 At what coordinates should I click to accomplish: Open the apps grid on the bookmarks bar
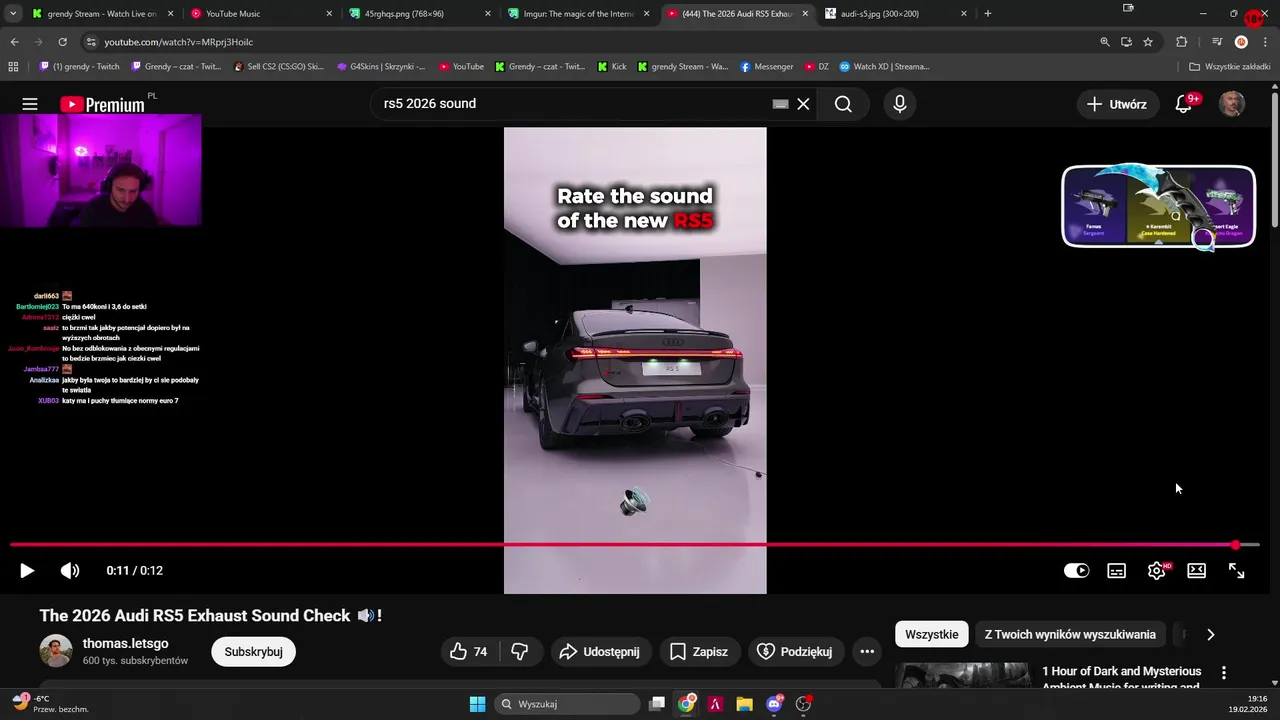pos(13,67)
